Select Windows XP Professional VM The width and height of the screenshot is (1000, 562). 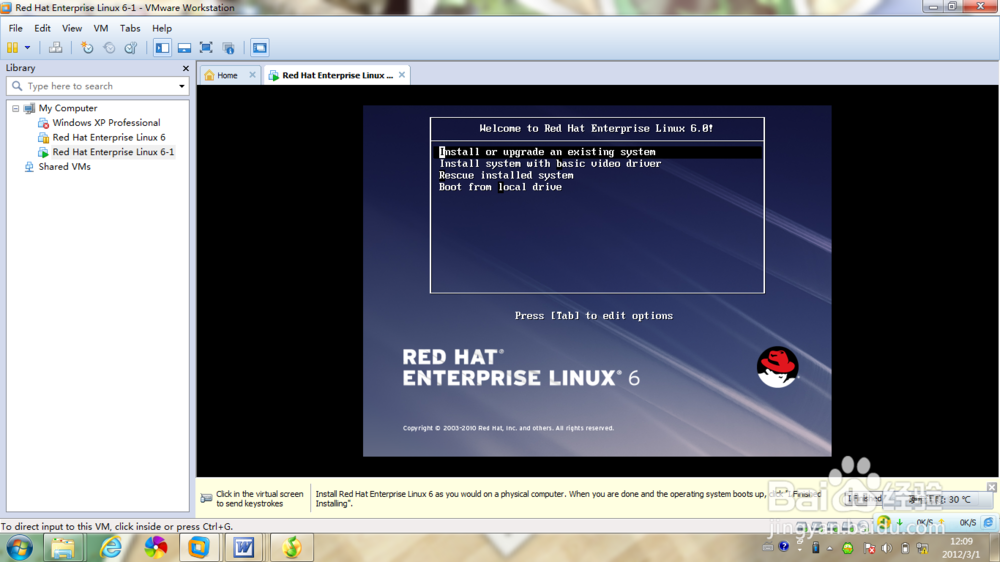tap(106, 122)
